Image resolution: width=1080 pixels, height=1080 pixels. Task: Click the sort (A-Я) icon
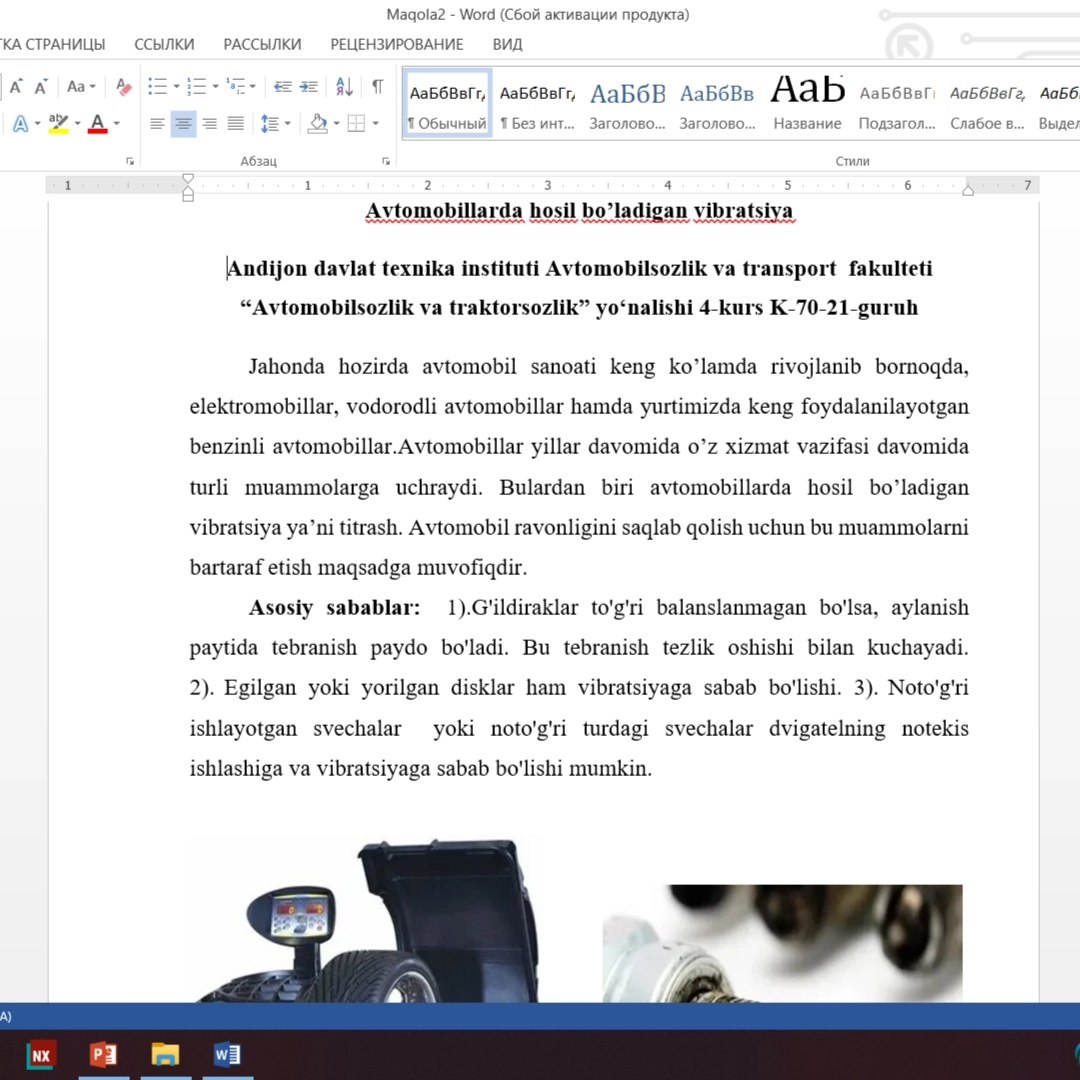click(x=343, y=87)
